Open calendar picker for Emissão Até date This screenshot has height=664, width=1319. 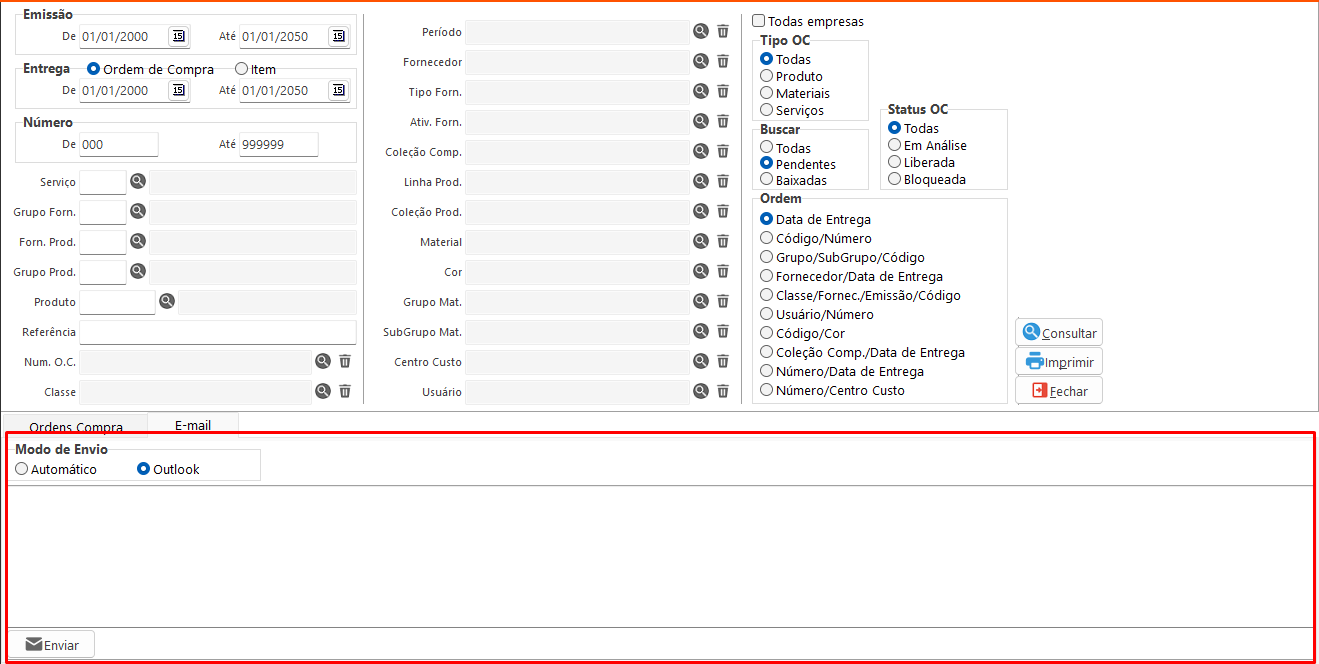pyautogui.click(x=338, y=36)
